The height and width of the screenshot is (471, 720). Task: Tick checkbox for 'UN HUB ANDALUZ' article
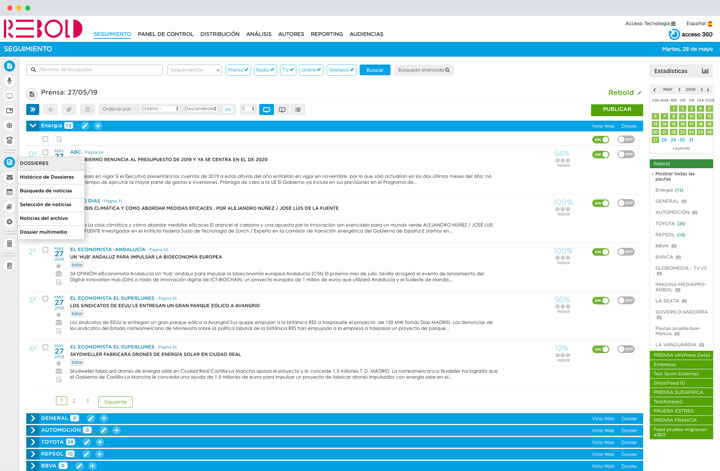[45, 250]
